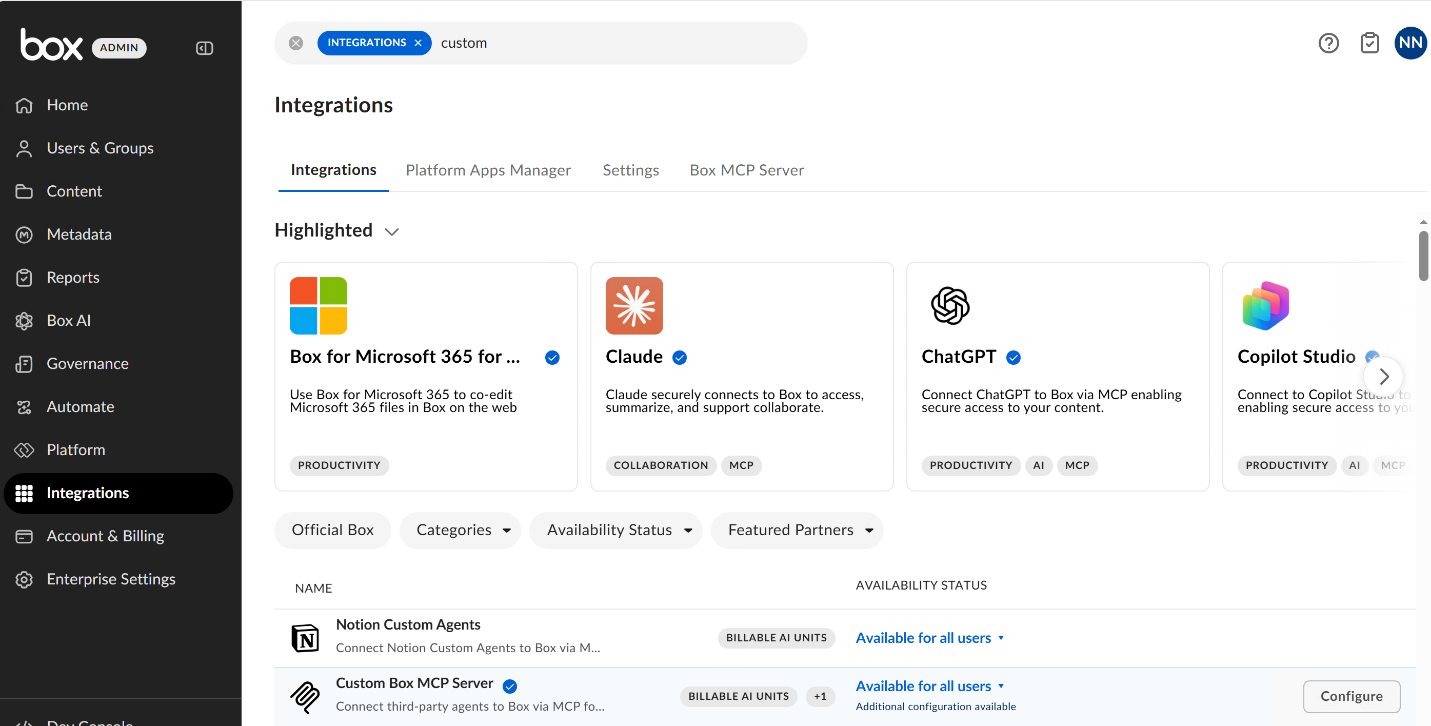Open the Box for Microsoft 365 card title
The height and width of the screenshot is (726, 1431).
pyautogui.click(x=405, y=357)
